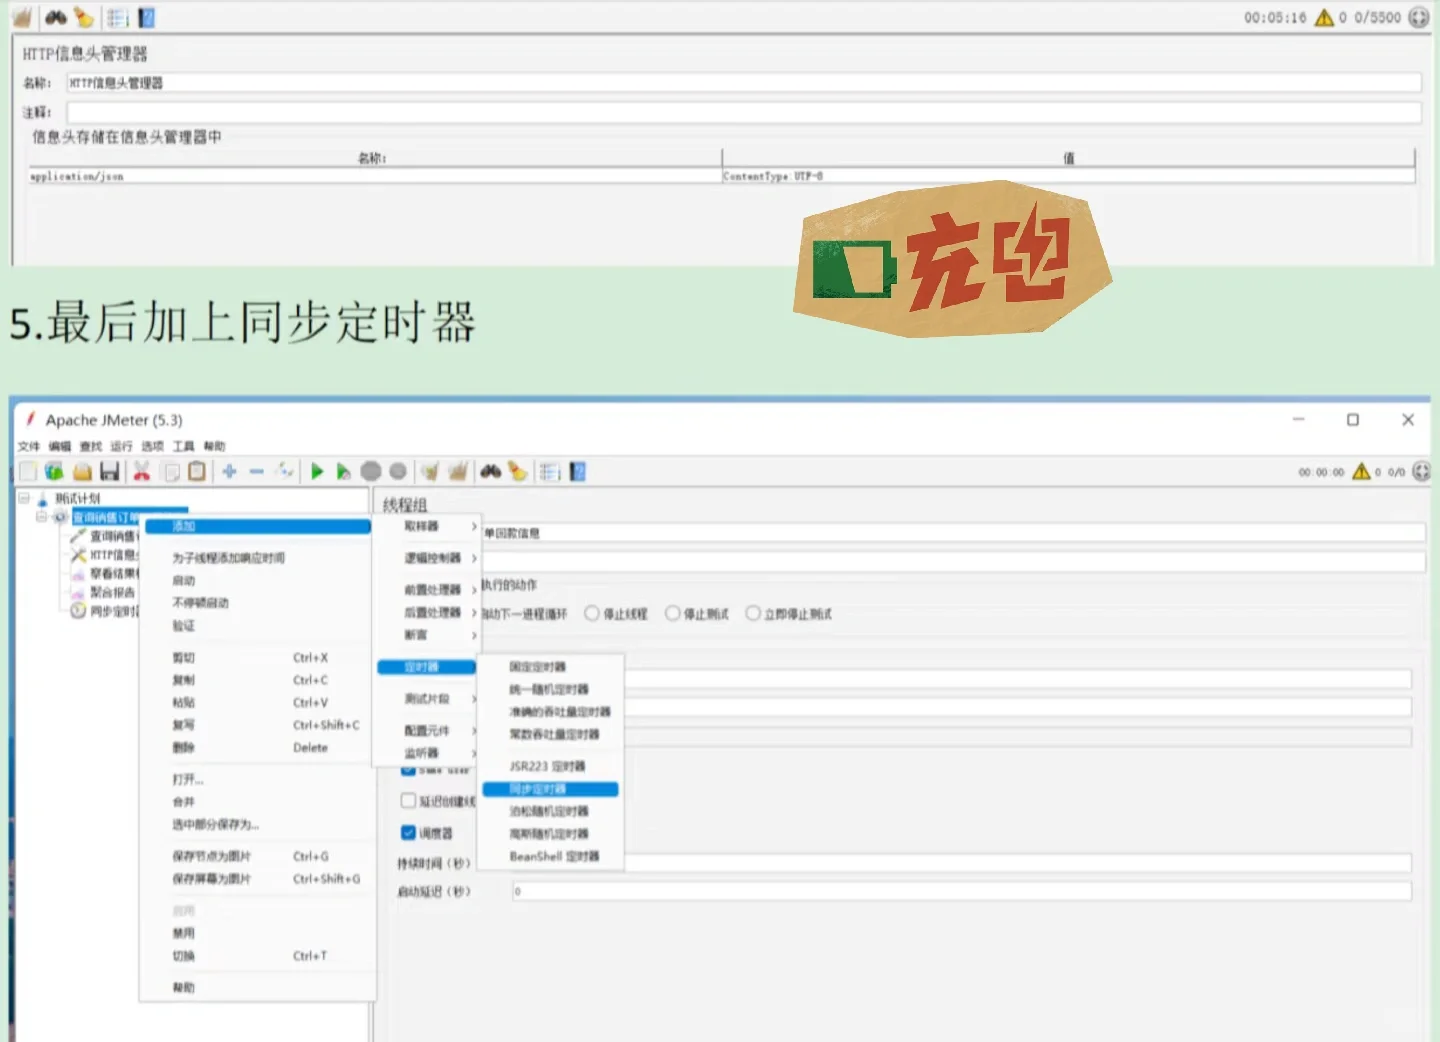
Task: Open the 文件 menu
Action: 29,446
